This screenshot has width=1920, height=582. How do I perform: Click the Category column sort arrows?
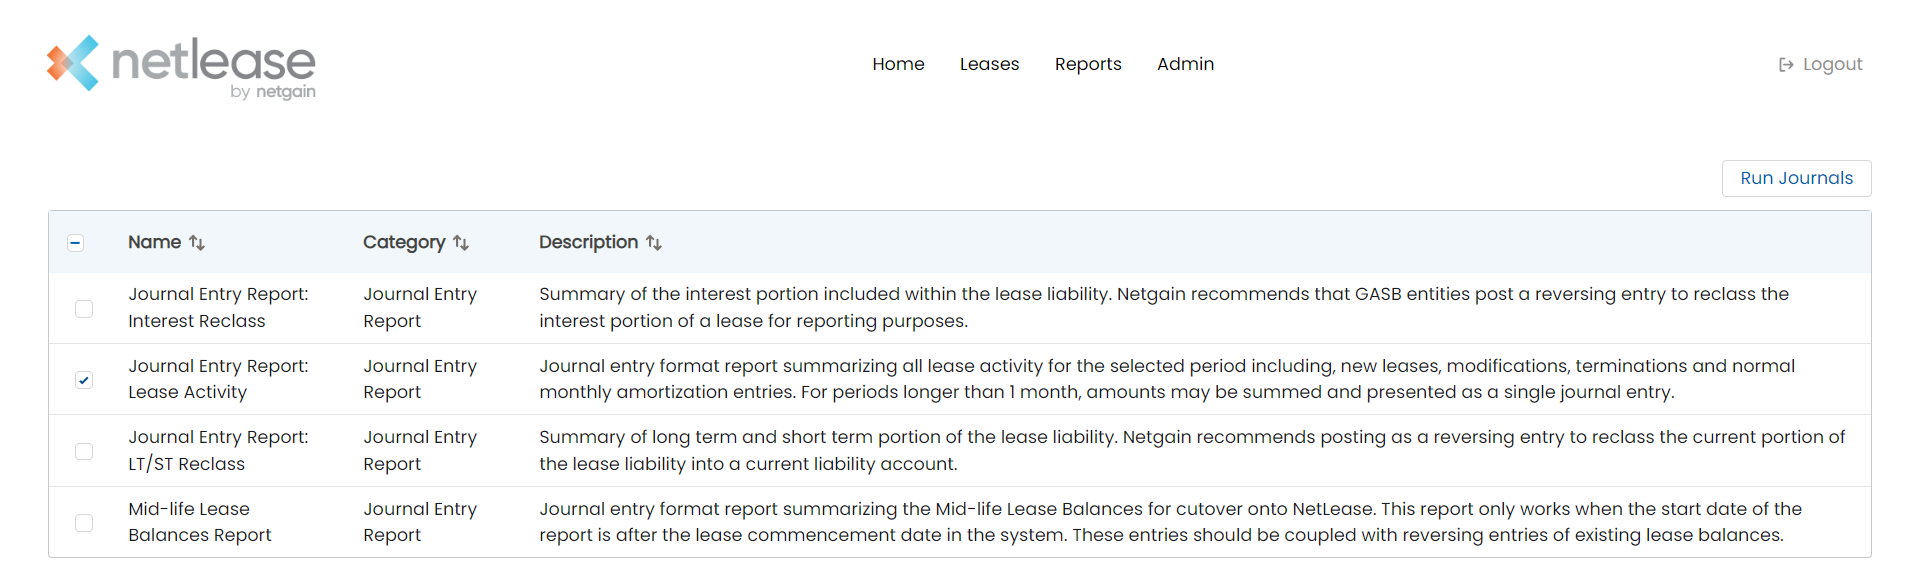click(461, 243)
